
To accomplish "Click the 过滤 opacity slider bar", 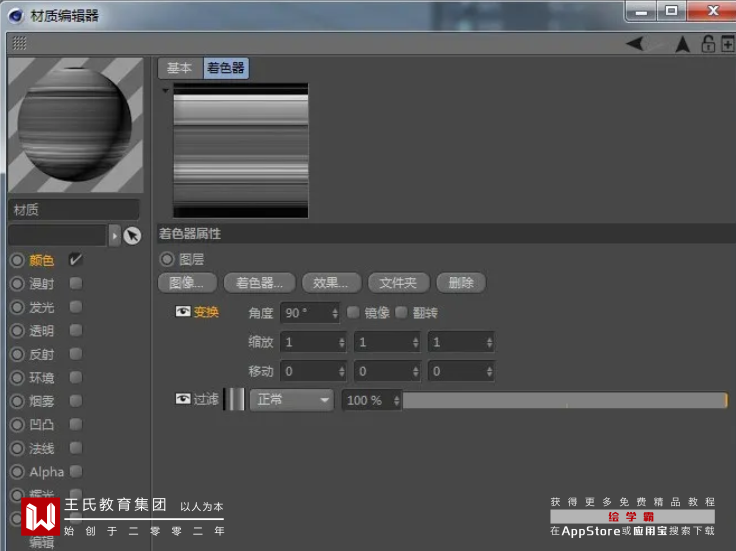I will (x=565, y=400).
